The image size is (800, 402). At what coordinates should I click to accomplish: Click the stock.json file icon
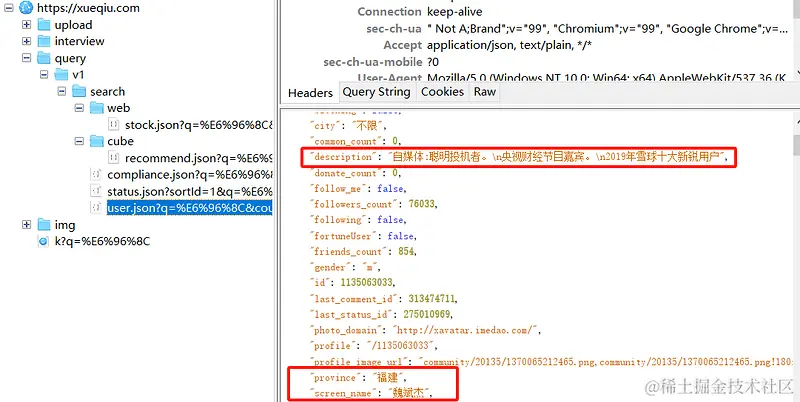[x=114, y=124]
